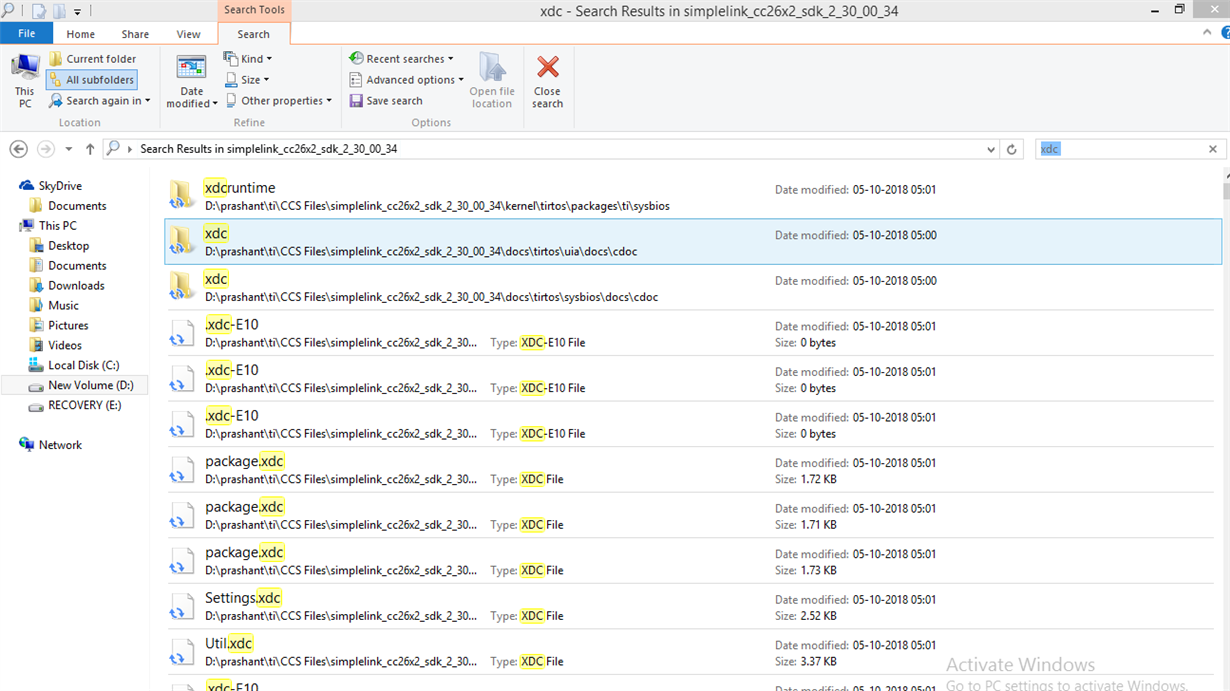This screenshot has width=1230, height=691.
Task: Open the Other properties dropdown
Action: point(280,100)
